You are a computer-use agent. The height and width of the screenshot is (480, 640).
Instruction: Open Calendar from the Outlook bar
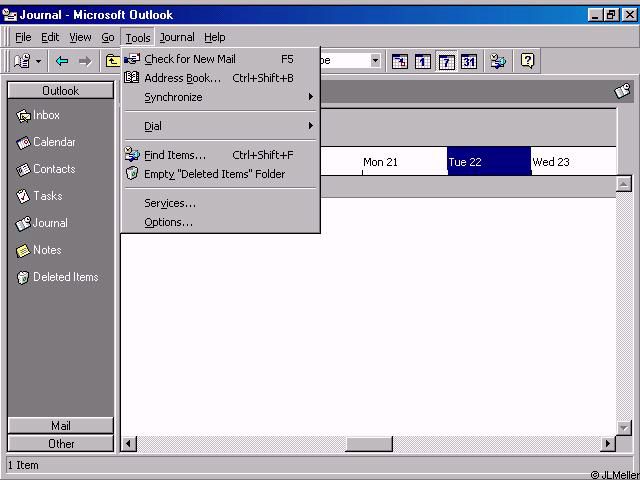click(x=24, y=143)
